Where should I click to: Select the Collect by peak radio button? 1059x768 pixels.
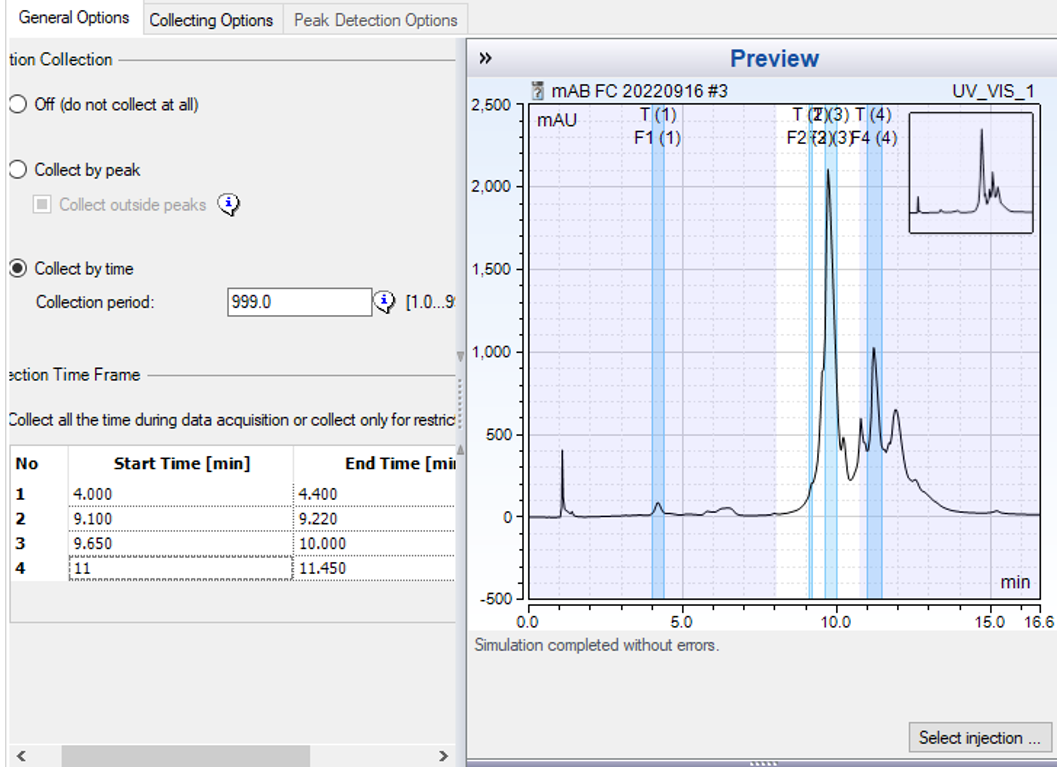point(17,170)
